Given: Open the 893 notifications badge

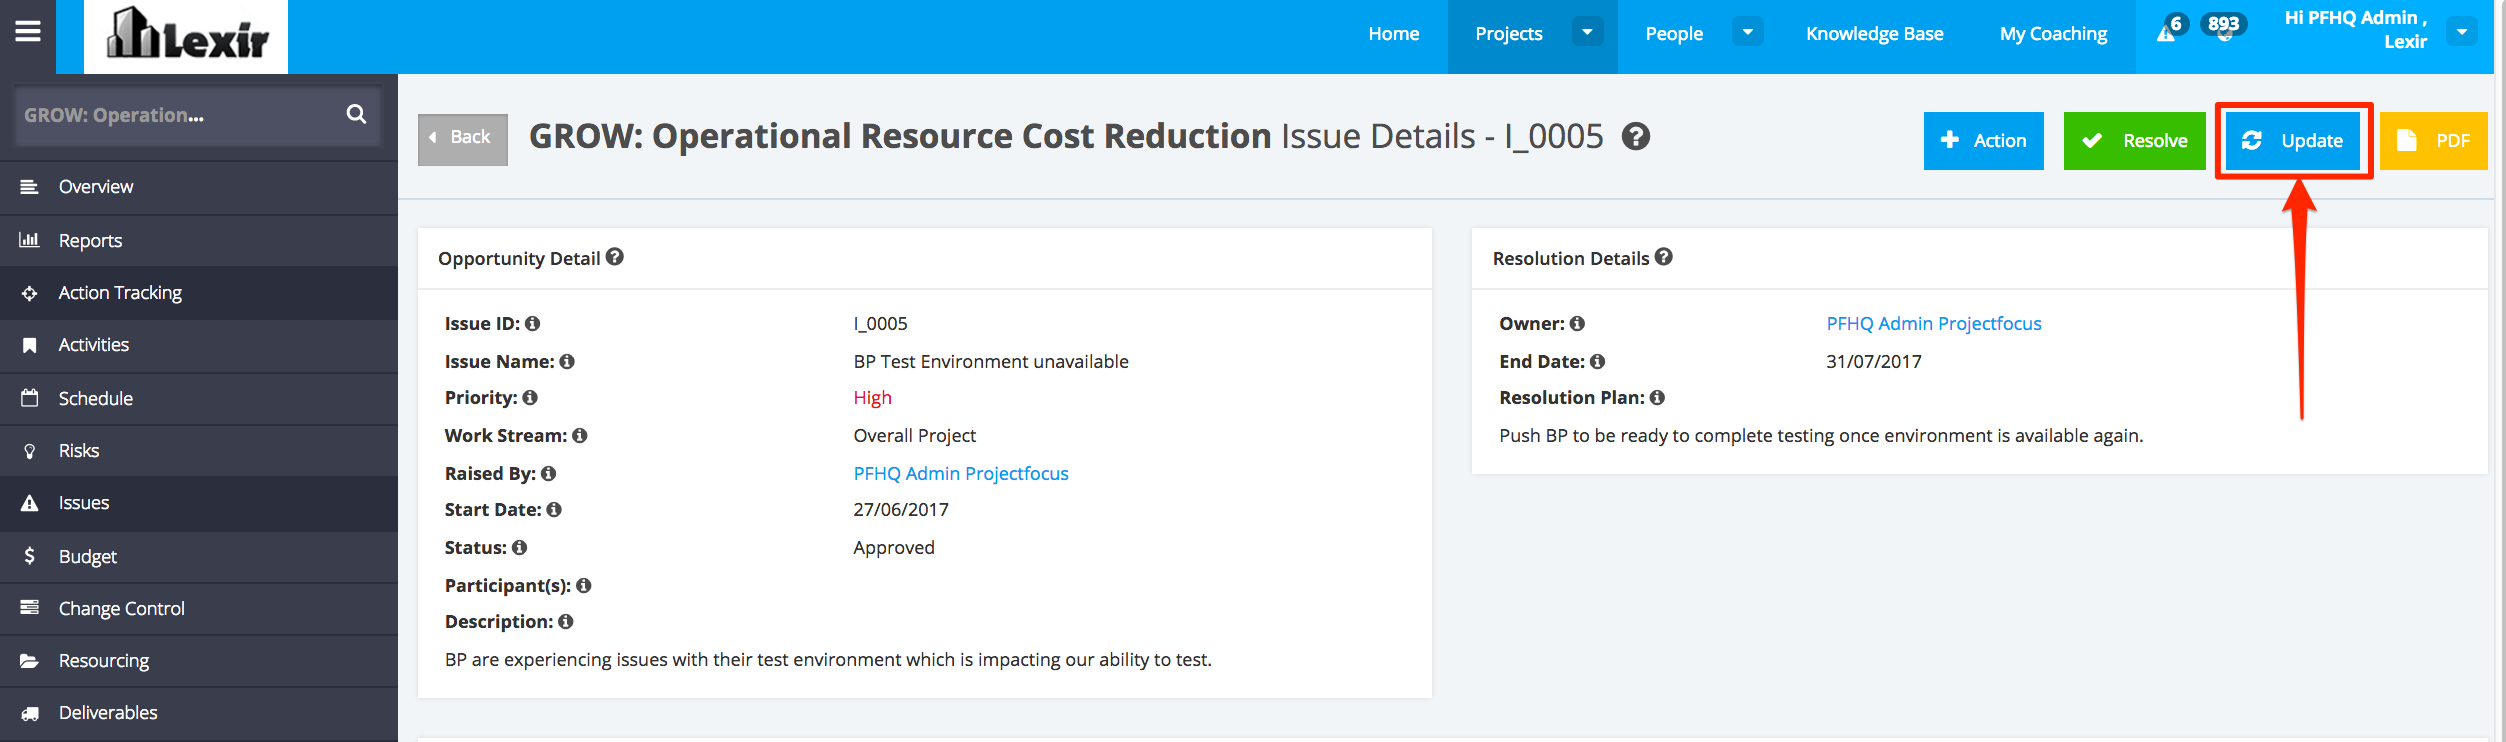Looking at the screenshot, I should coord(2224,25).
